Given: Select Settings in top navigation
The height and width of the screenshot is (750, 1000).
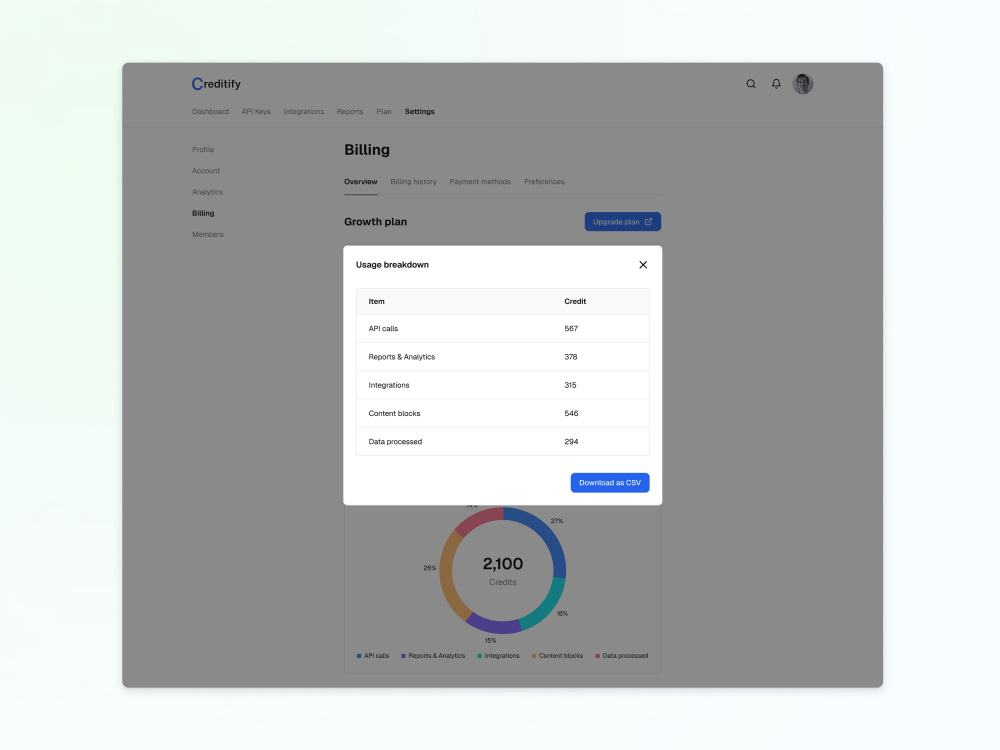Looking at the screenshot, I should coord(420,112).
